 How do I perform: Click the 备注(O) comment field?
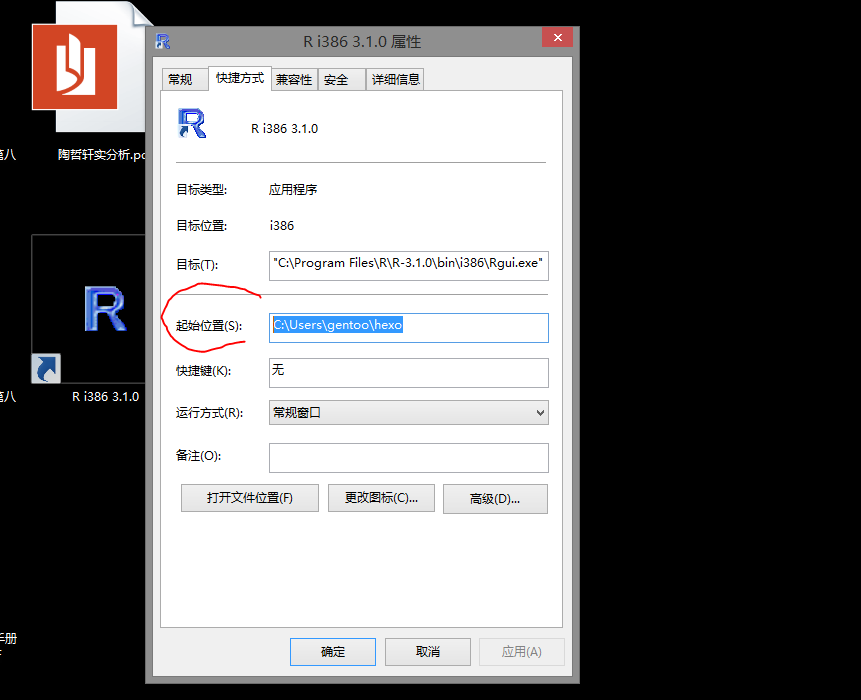coord(409,458)
